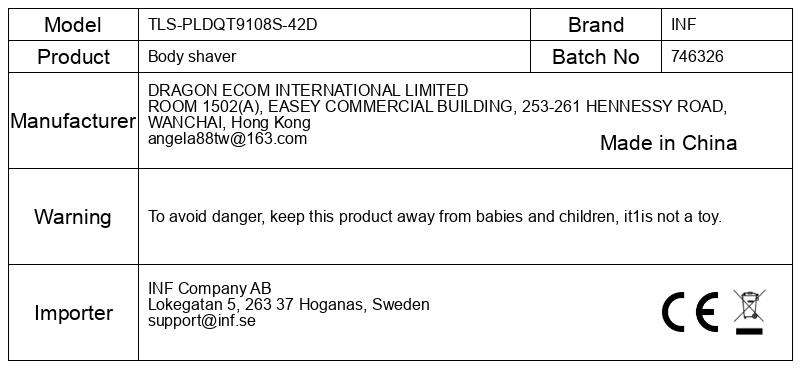Click the INF Company AB name
Image resolution: width=800 pixels, height=380 pixels.
pos(210,288)
